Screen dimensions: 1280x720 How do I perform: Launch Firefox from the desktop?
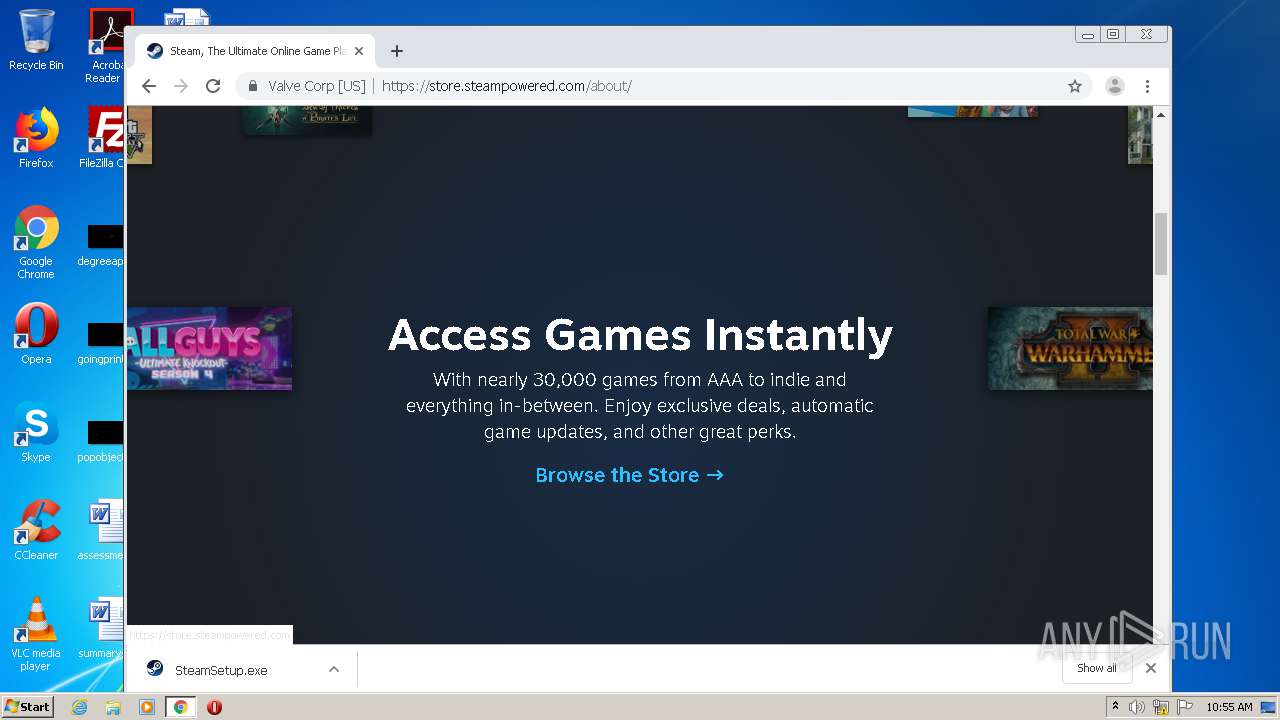pos(36,138)
